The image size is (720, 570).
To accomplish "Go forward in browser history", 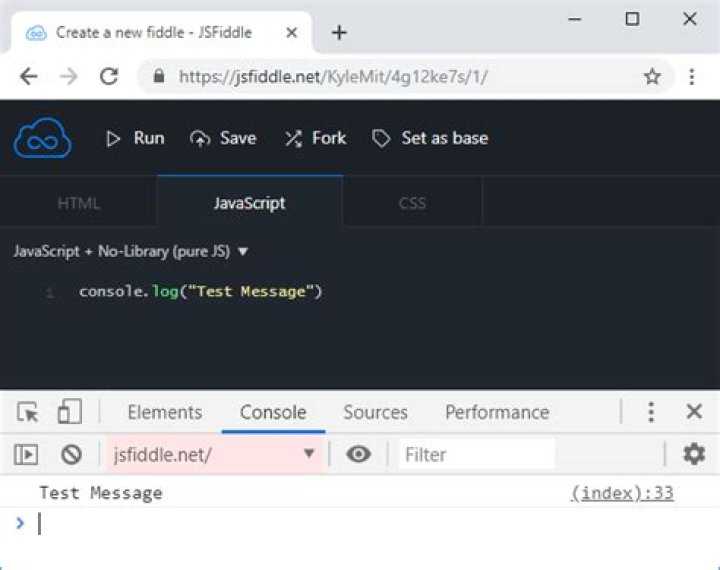I will (69, 76).
